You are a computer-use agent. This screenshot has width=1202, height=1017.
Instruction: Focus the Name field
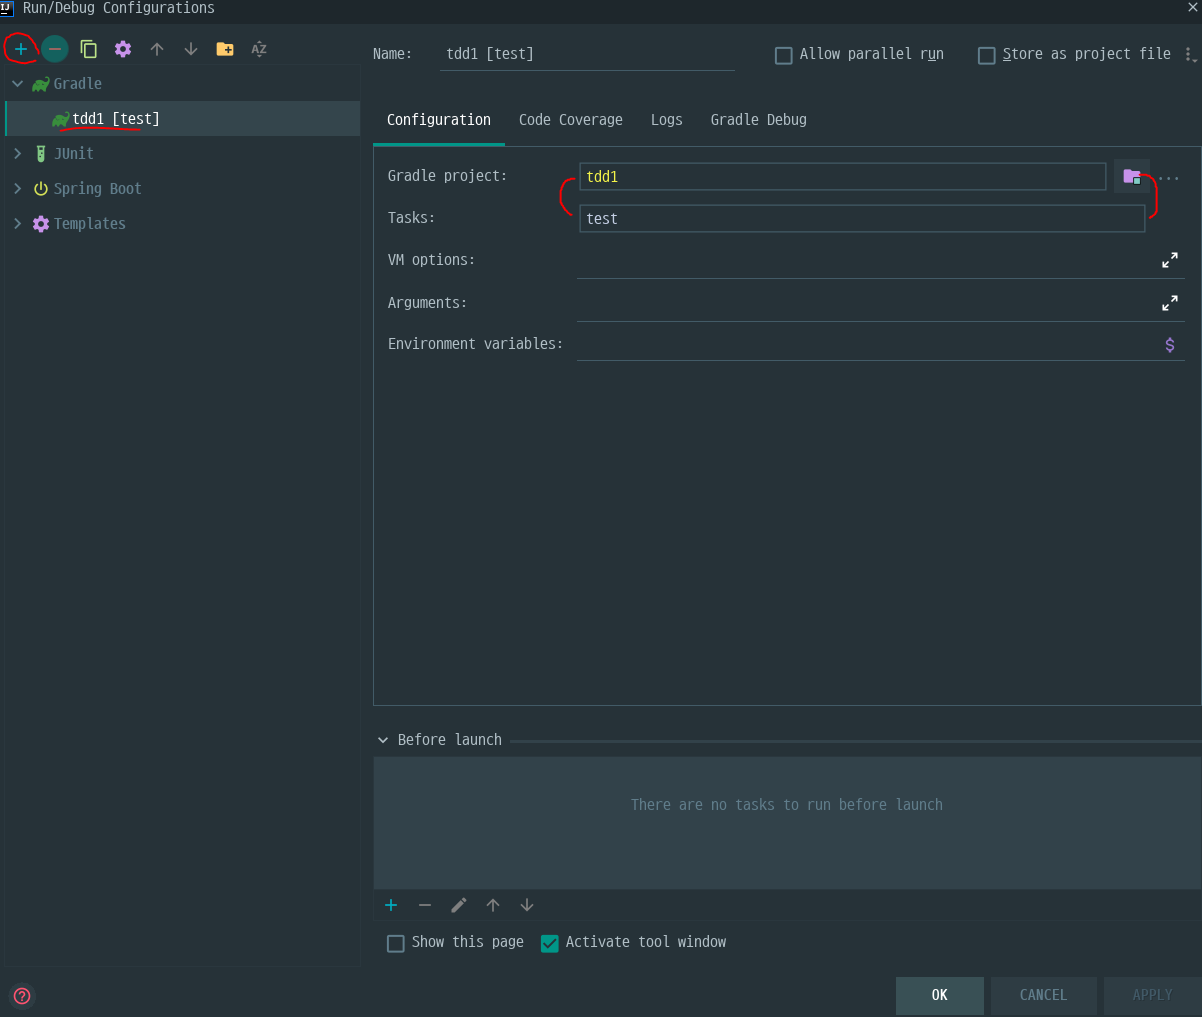588,55
